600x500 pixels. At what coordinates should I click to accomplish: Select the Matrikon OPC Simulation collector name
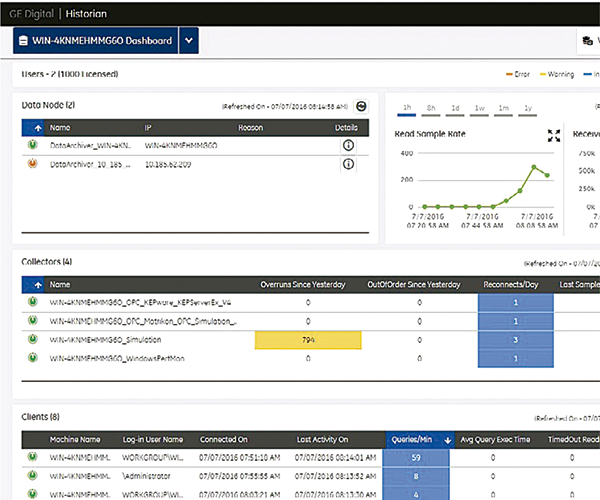(x=143, y=321)
